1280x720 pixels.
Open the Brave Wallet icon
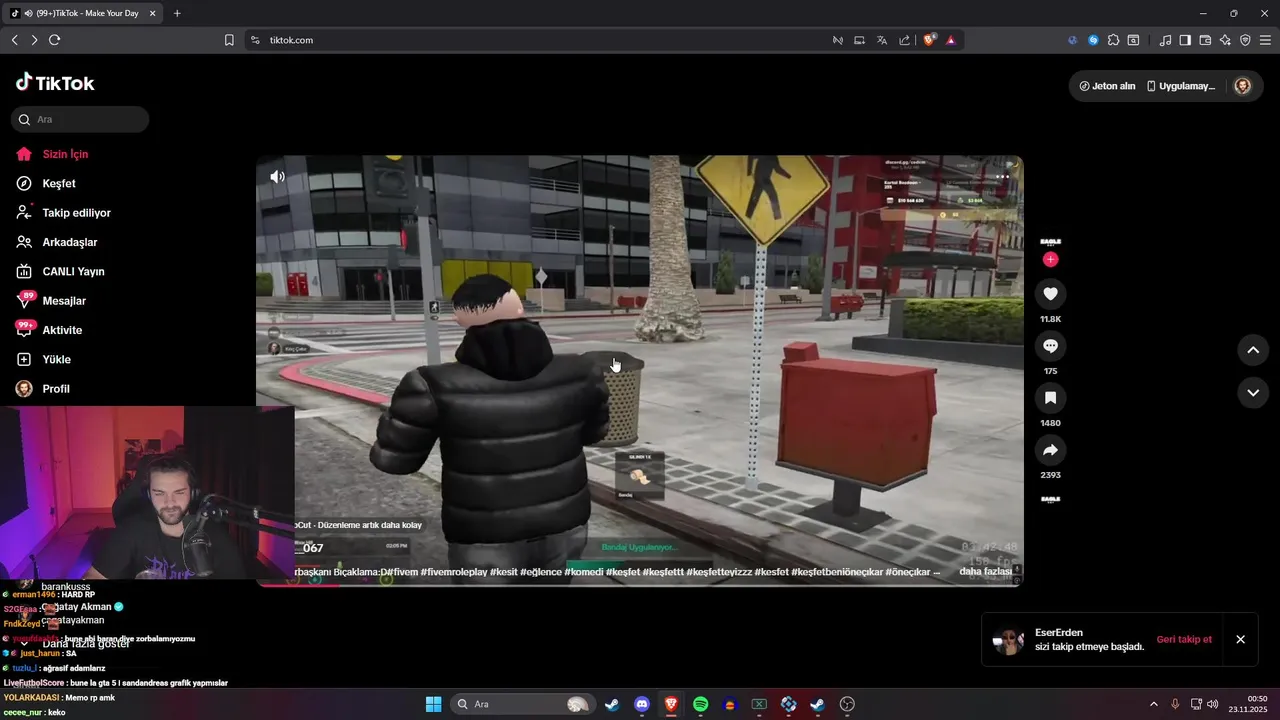point(1205,40)
